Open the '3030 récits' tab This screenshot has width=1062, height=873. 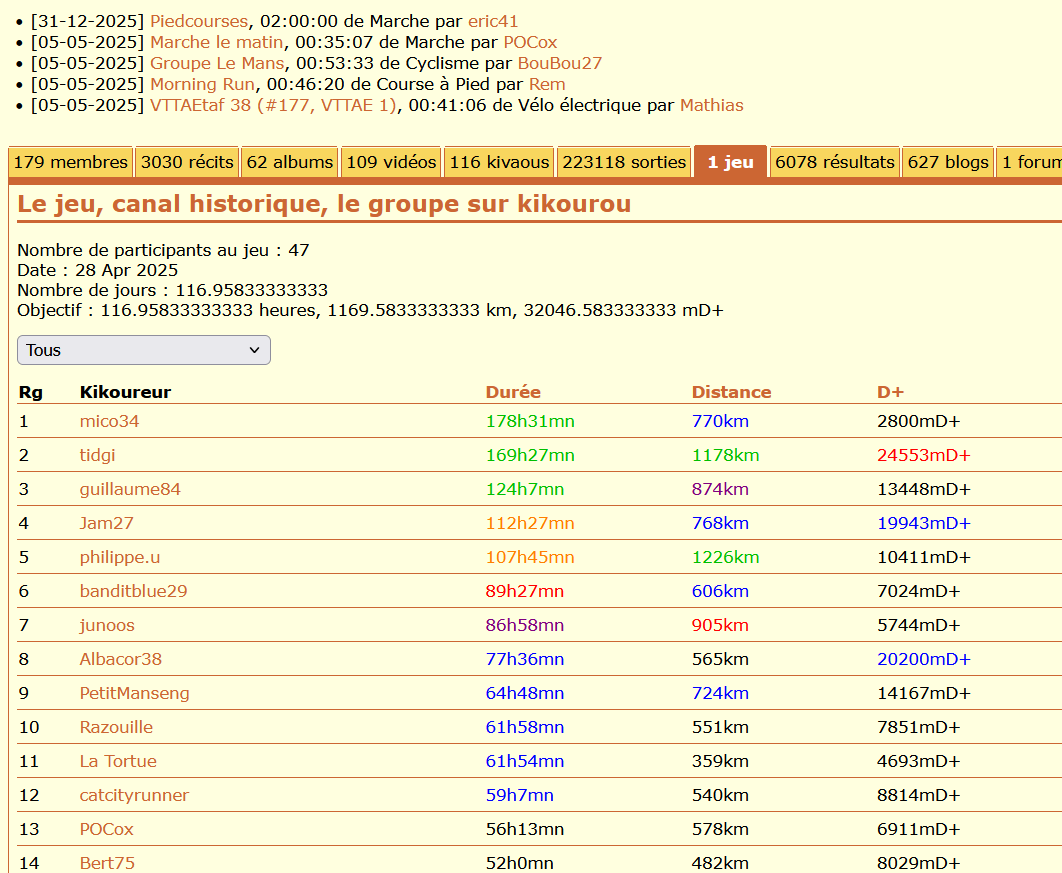187,162
